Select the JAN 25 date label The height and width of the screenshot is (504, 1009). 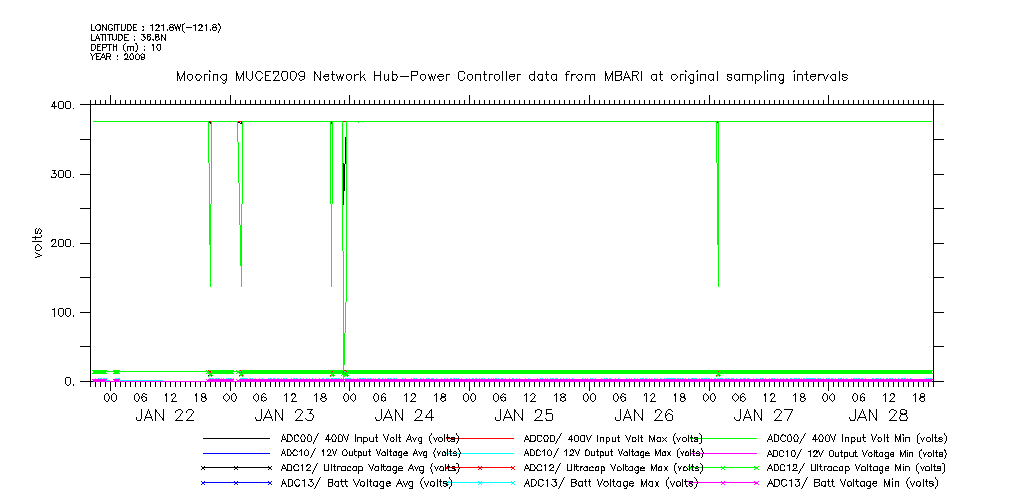524,415
